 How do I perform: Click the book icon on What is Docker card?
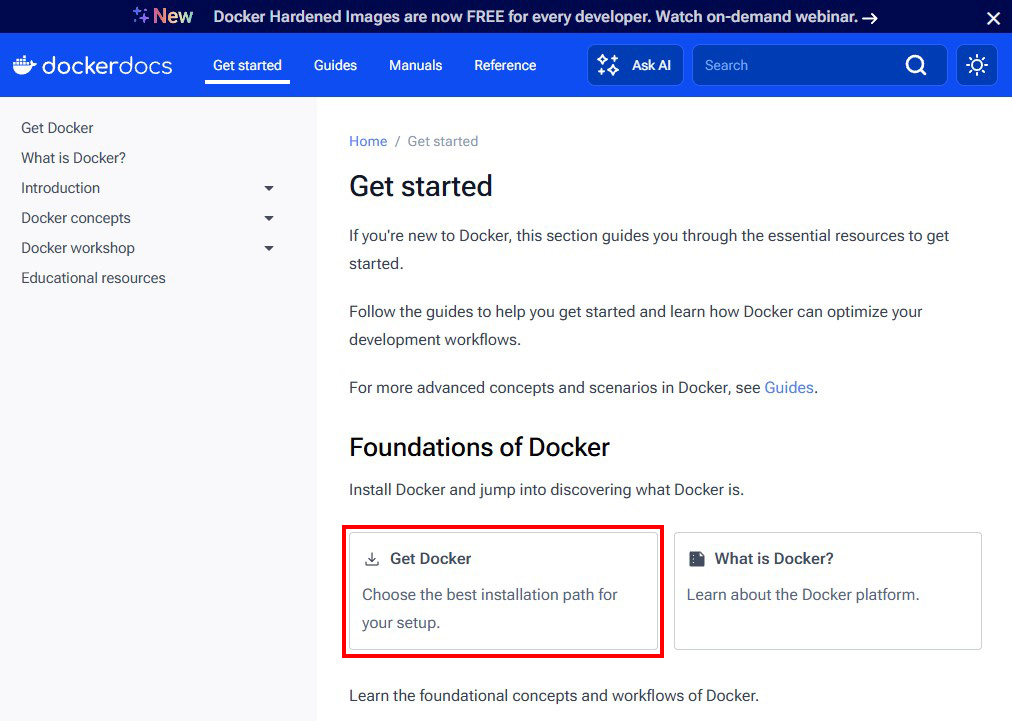(698, 558)
